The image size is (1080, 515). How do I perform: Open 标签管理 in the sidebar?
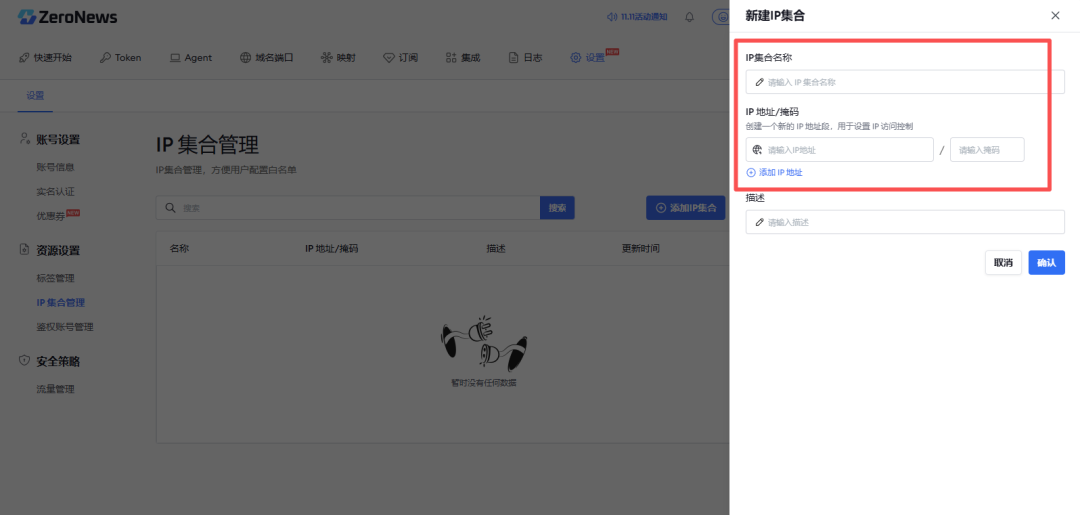55,278
